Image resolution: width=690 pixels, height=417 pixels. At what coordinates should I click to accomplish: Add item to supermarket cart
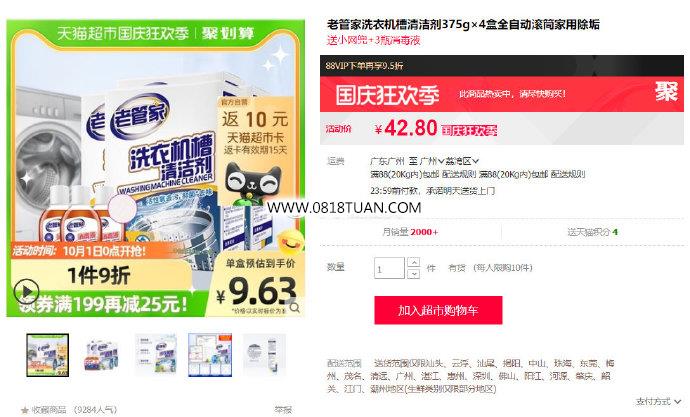click(438, 310)
